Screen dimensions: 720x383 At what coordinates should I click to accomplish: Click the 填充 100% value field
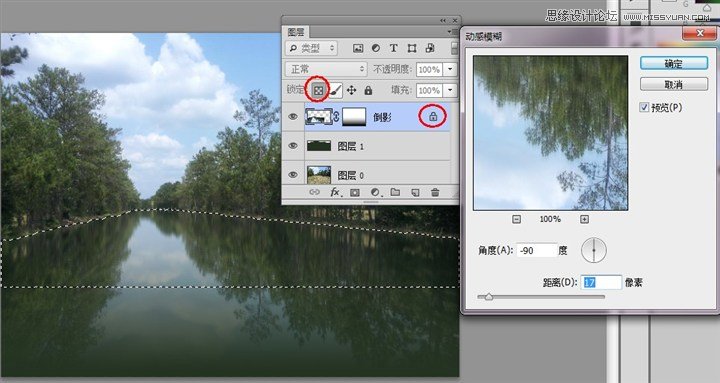[429, 90]
